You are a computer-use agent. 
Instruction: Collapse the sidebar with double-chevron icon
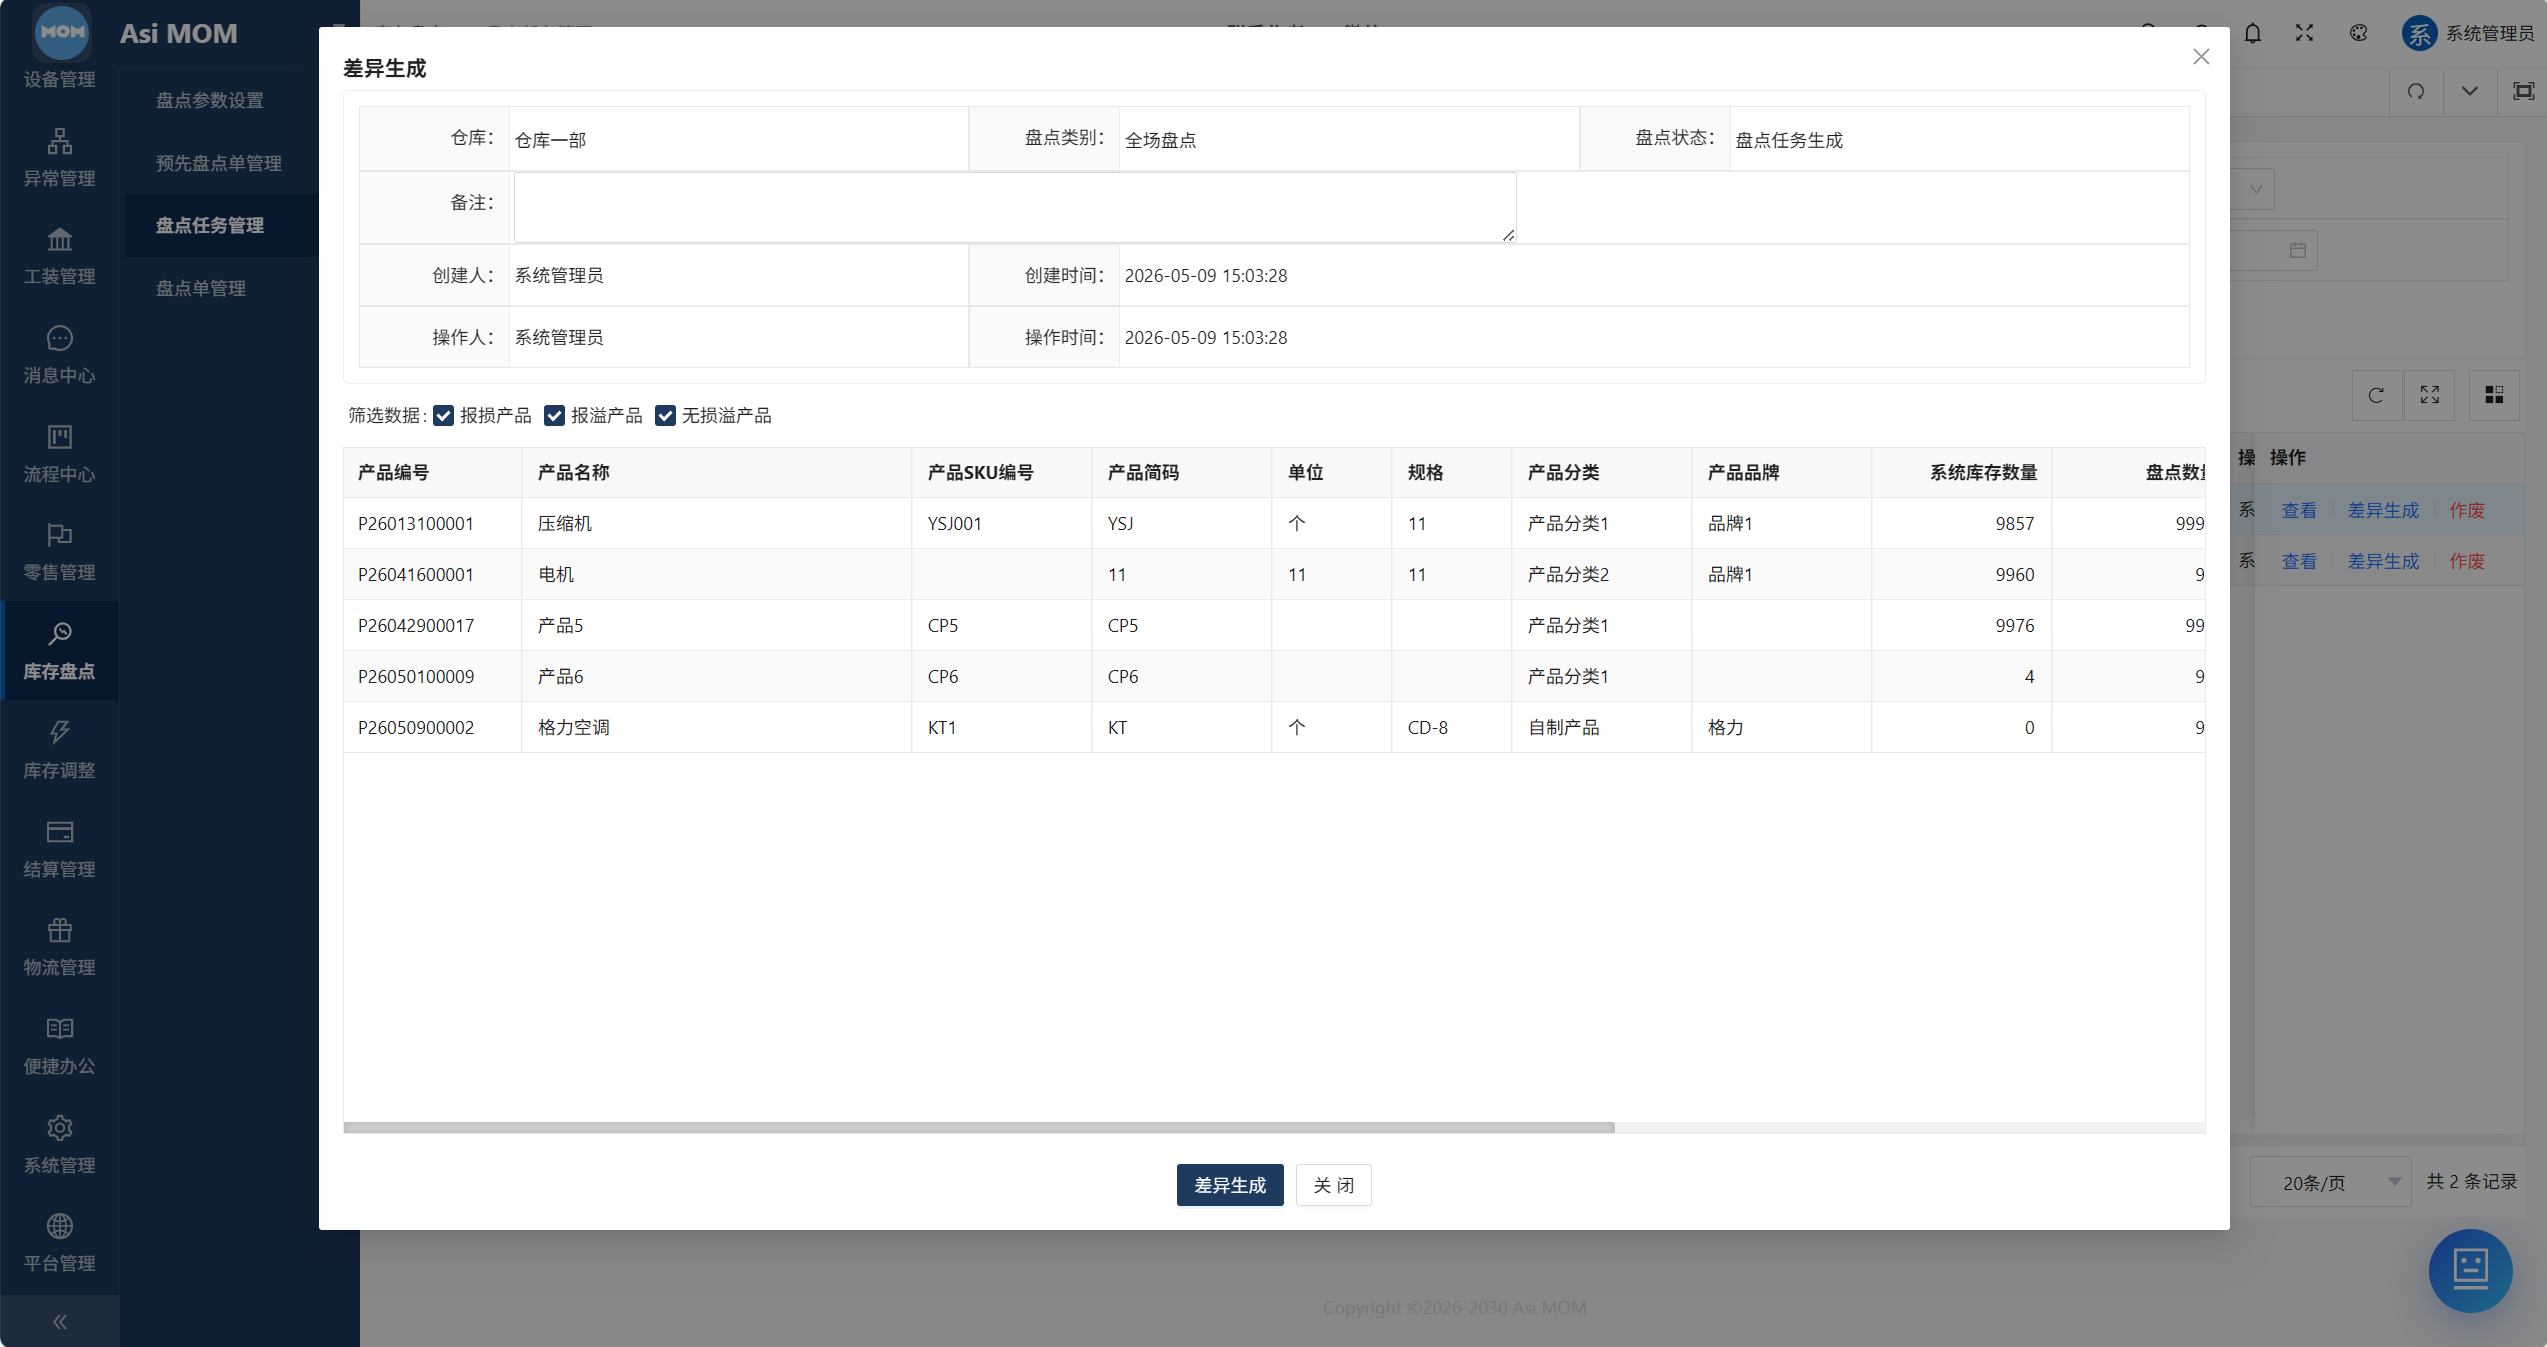coord(59,1322)
